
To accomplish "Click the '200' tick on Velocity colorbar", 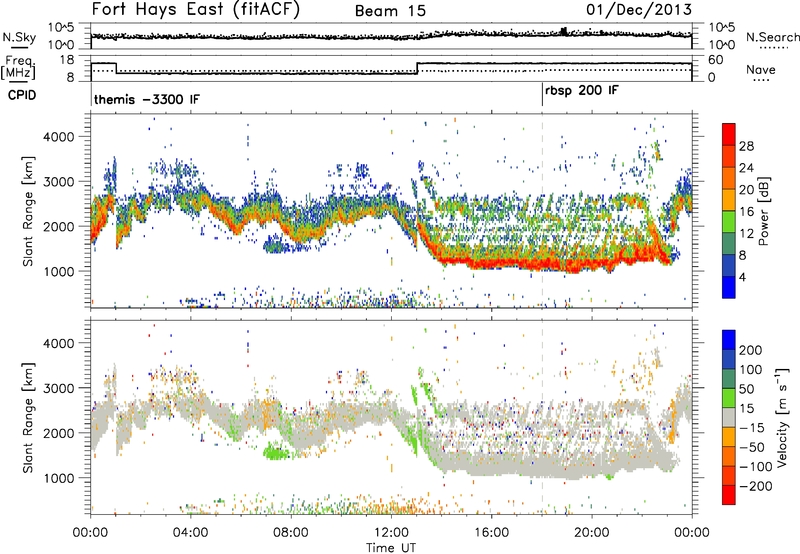I will coord(750,350).
